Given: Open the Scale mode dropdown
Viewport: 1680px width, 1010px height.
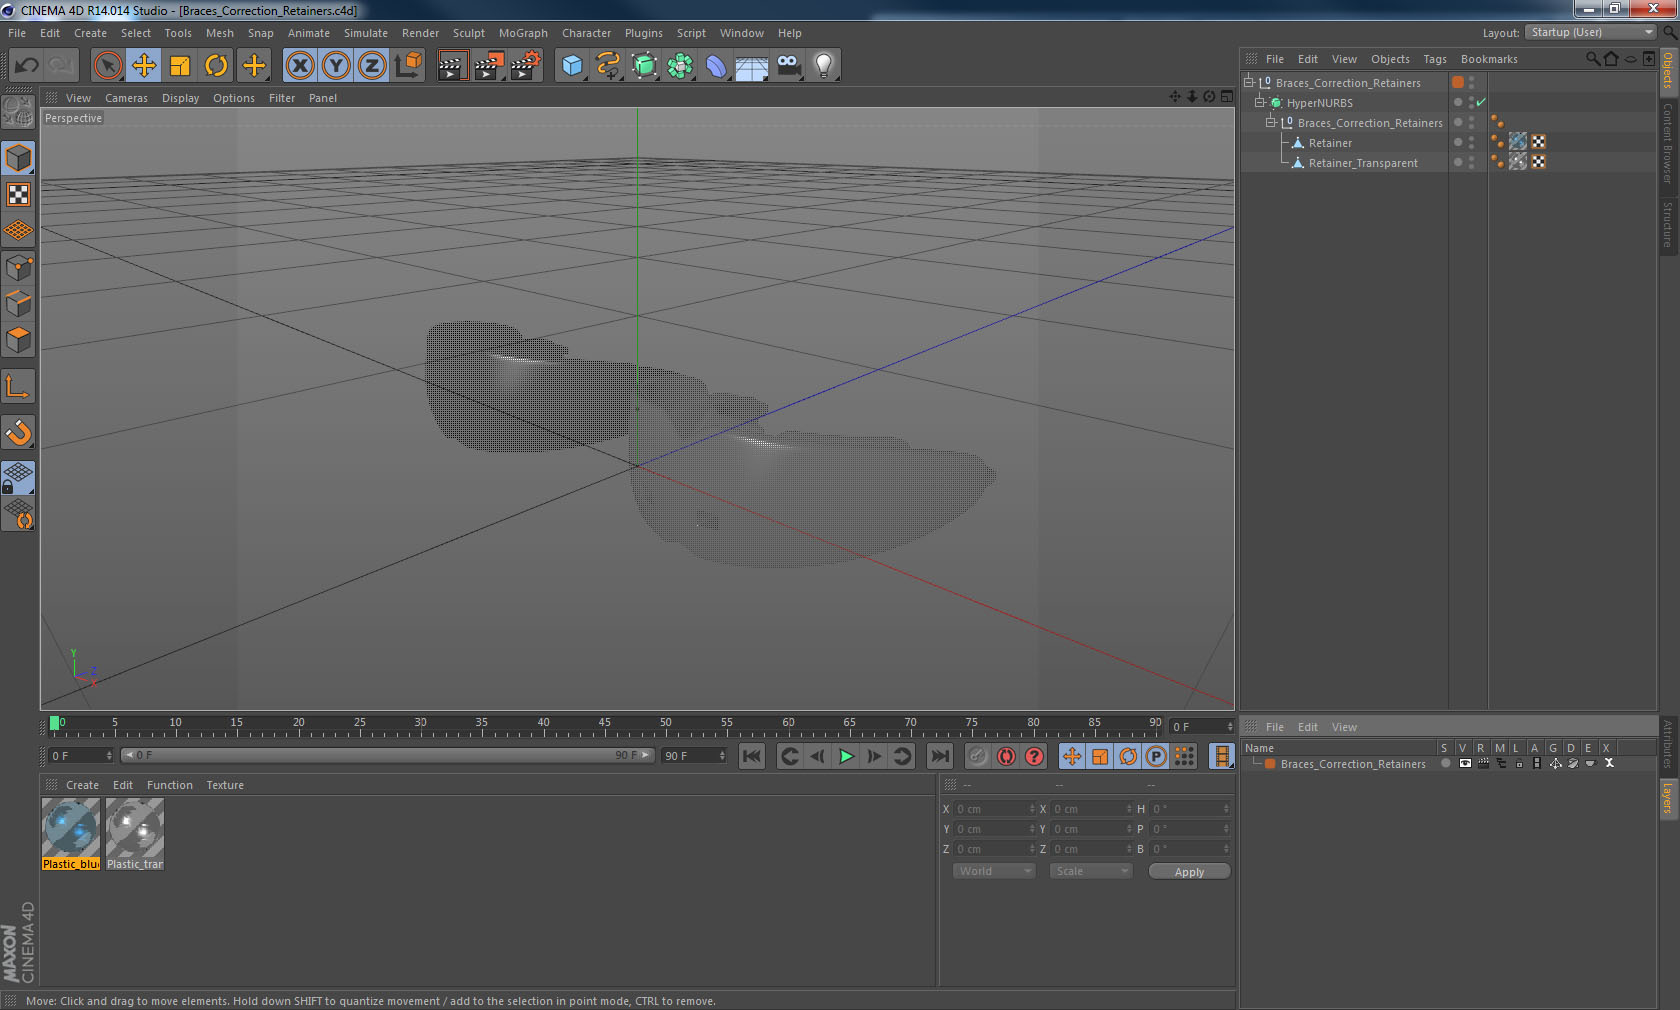Looking at the screenshot, I should pyautogui.click(x=1090, y=871).
